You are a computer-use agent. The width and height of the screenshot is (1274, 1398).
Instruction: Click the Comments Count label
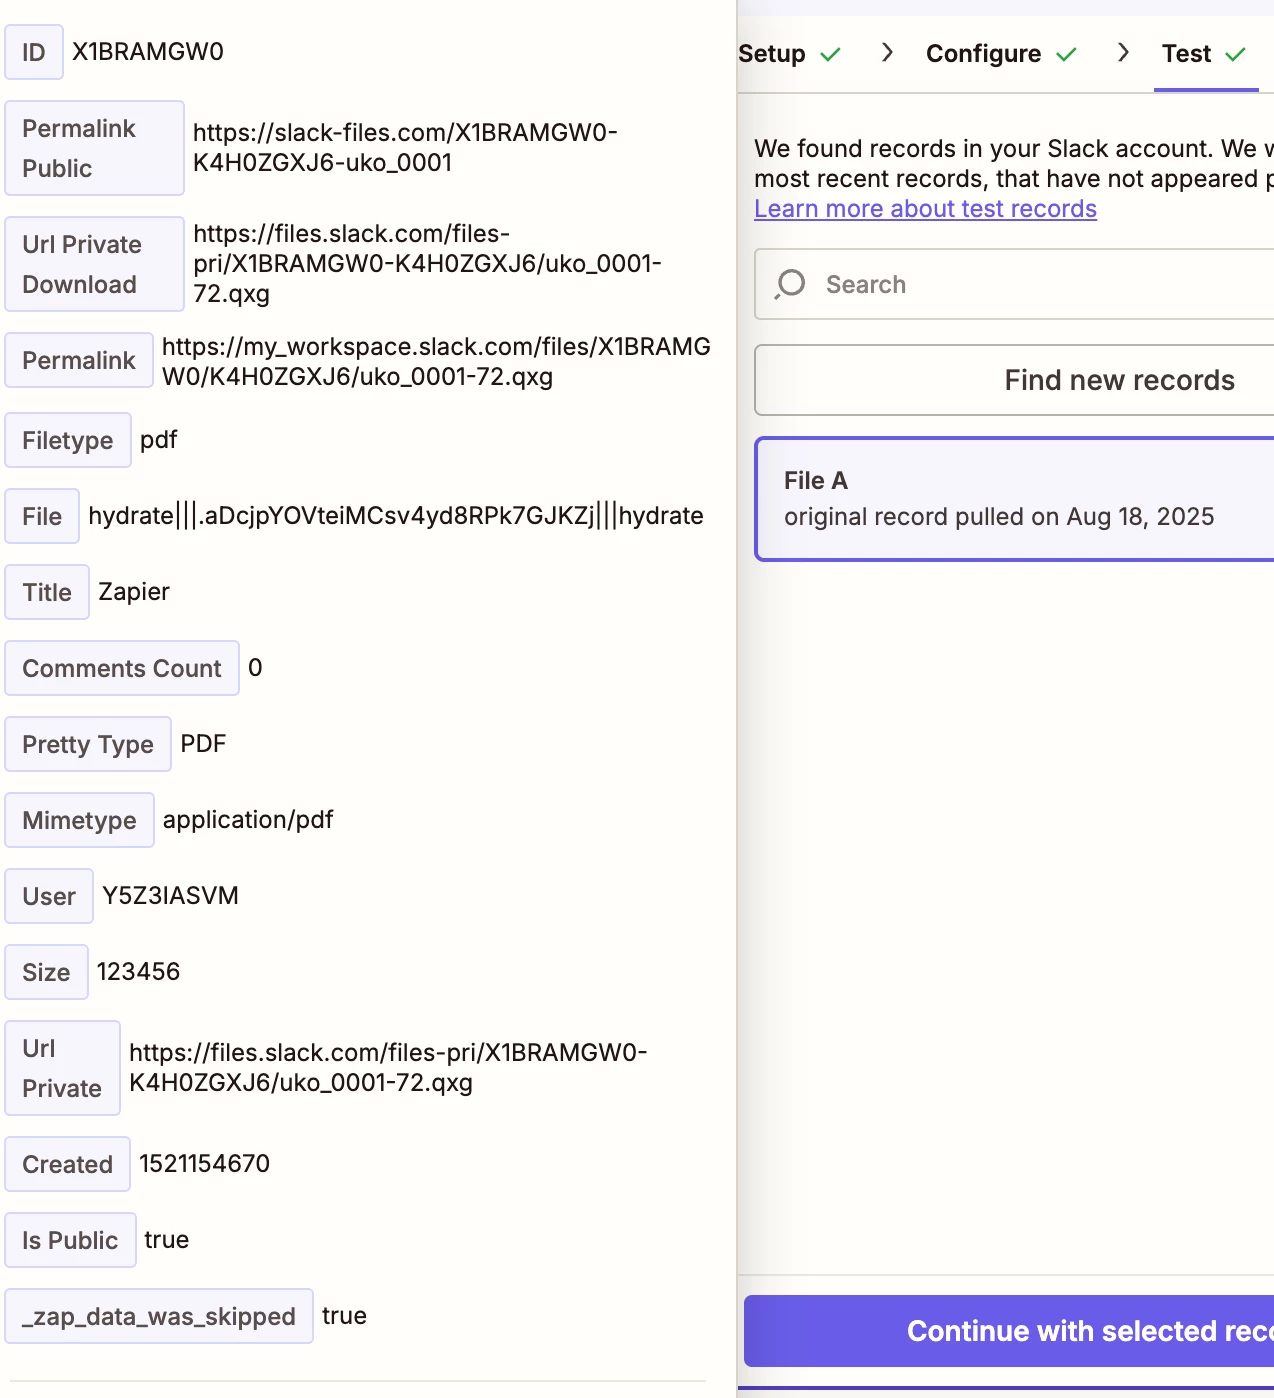[122, 668]
